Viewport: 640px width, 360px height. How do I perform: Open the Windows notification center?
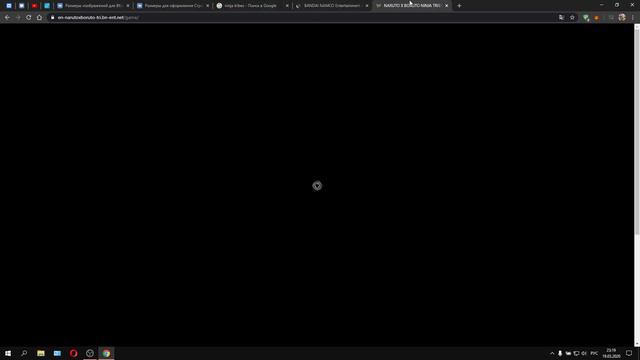coord(629,353)
